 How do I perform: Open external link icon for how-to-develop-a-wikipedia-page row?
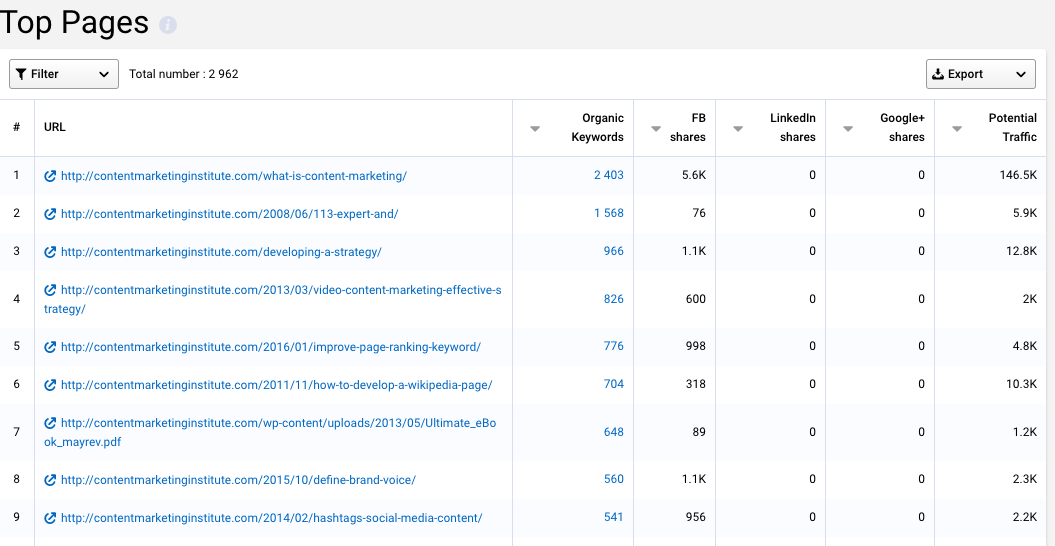coord(50,385)
